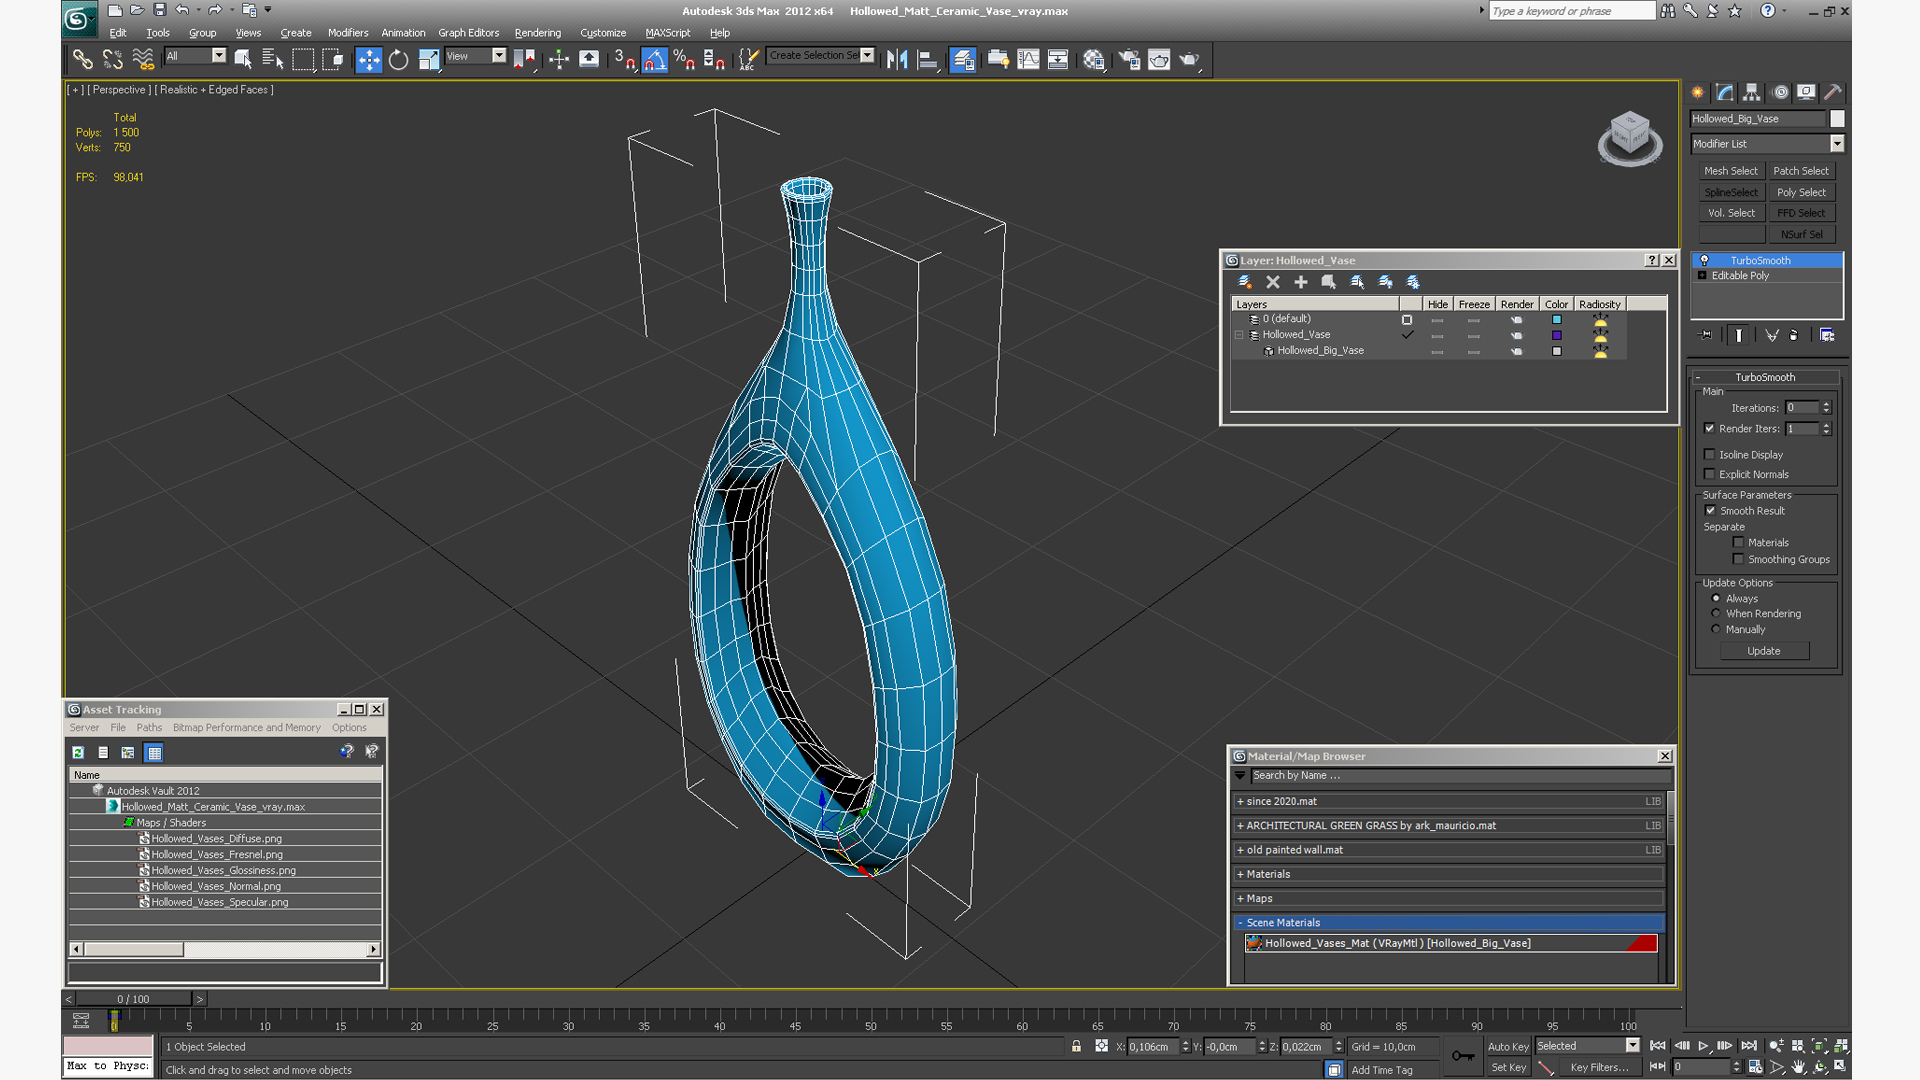Open the Modify command panel tab

click(x=1725, y=92)
